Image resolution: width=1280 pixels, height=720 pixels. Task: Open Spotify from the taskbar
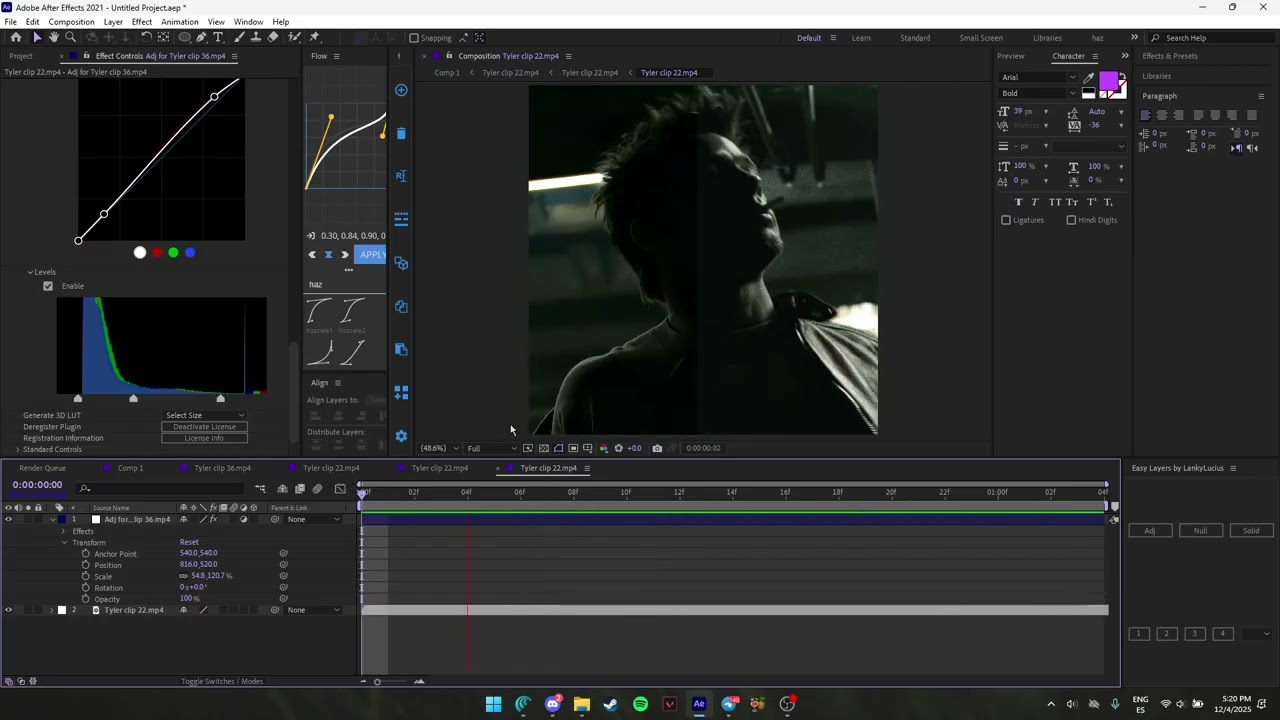[640, 704]
